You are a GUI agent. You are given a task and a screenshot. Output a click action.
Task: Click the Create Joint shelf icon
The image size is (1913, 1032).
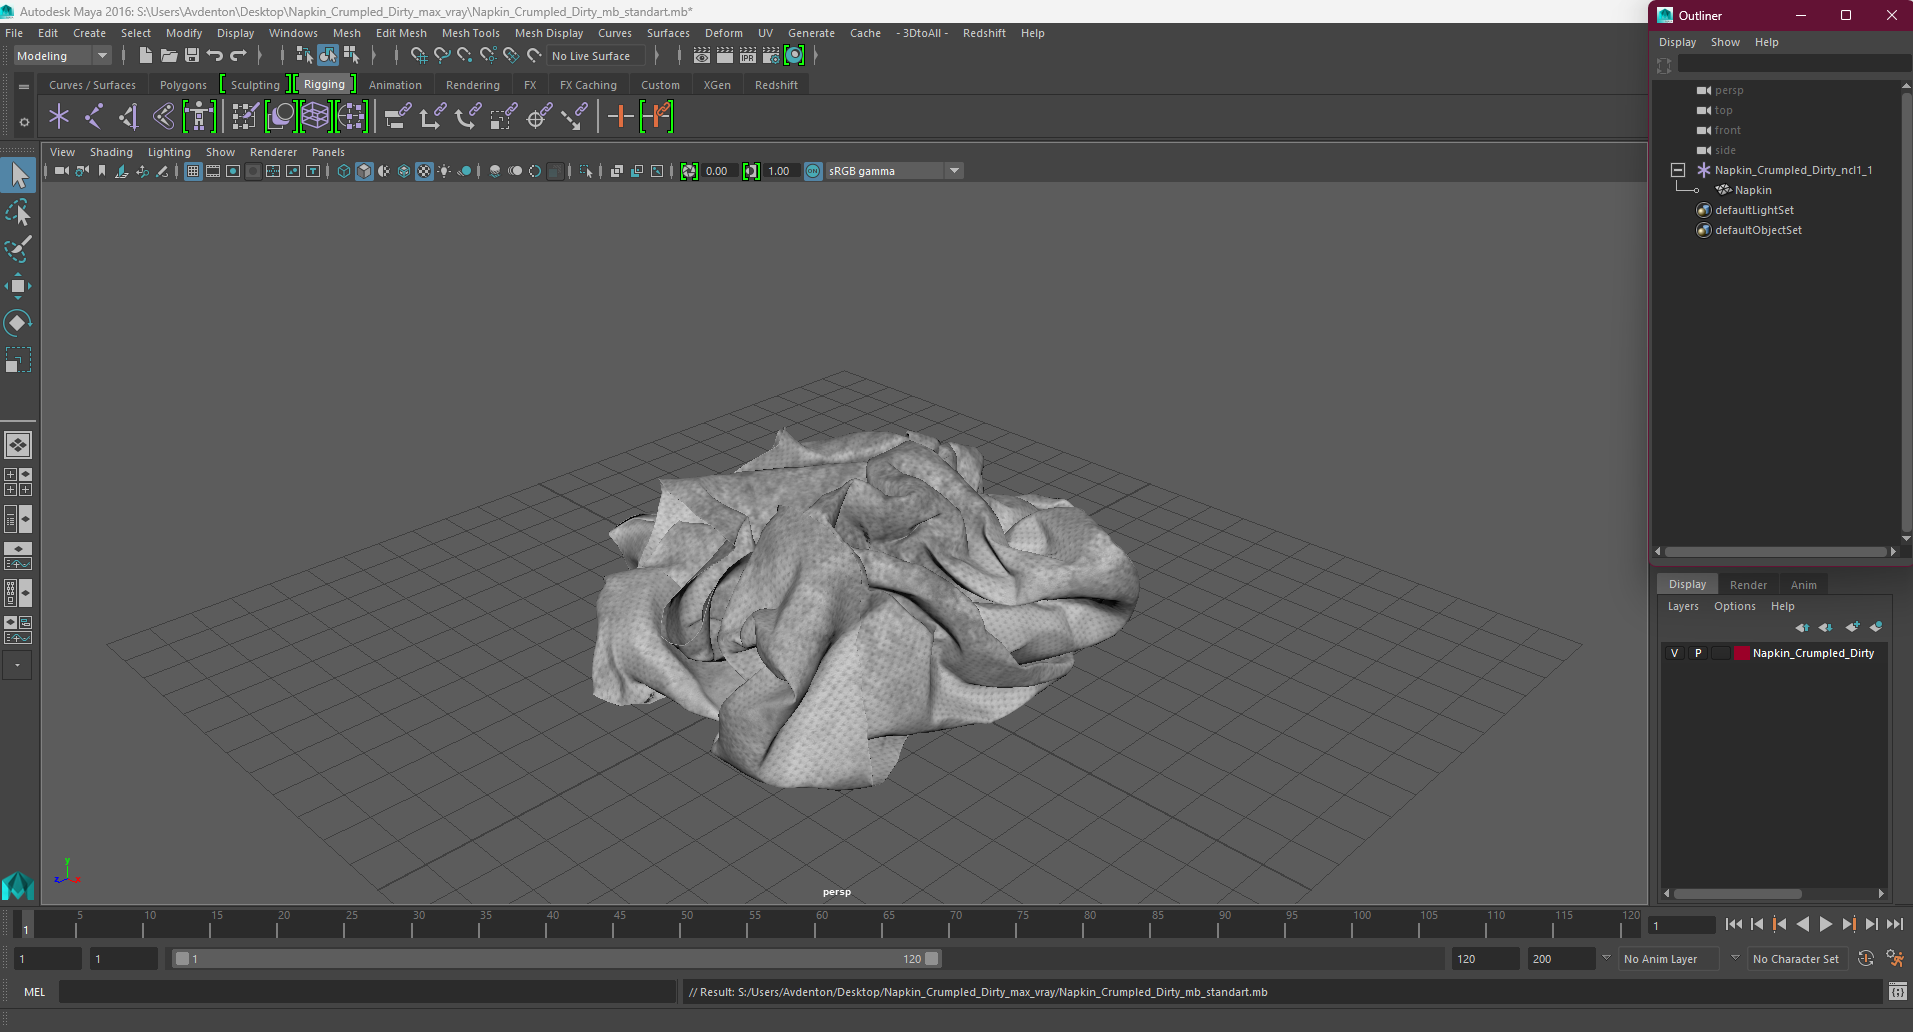click(94, 117)
